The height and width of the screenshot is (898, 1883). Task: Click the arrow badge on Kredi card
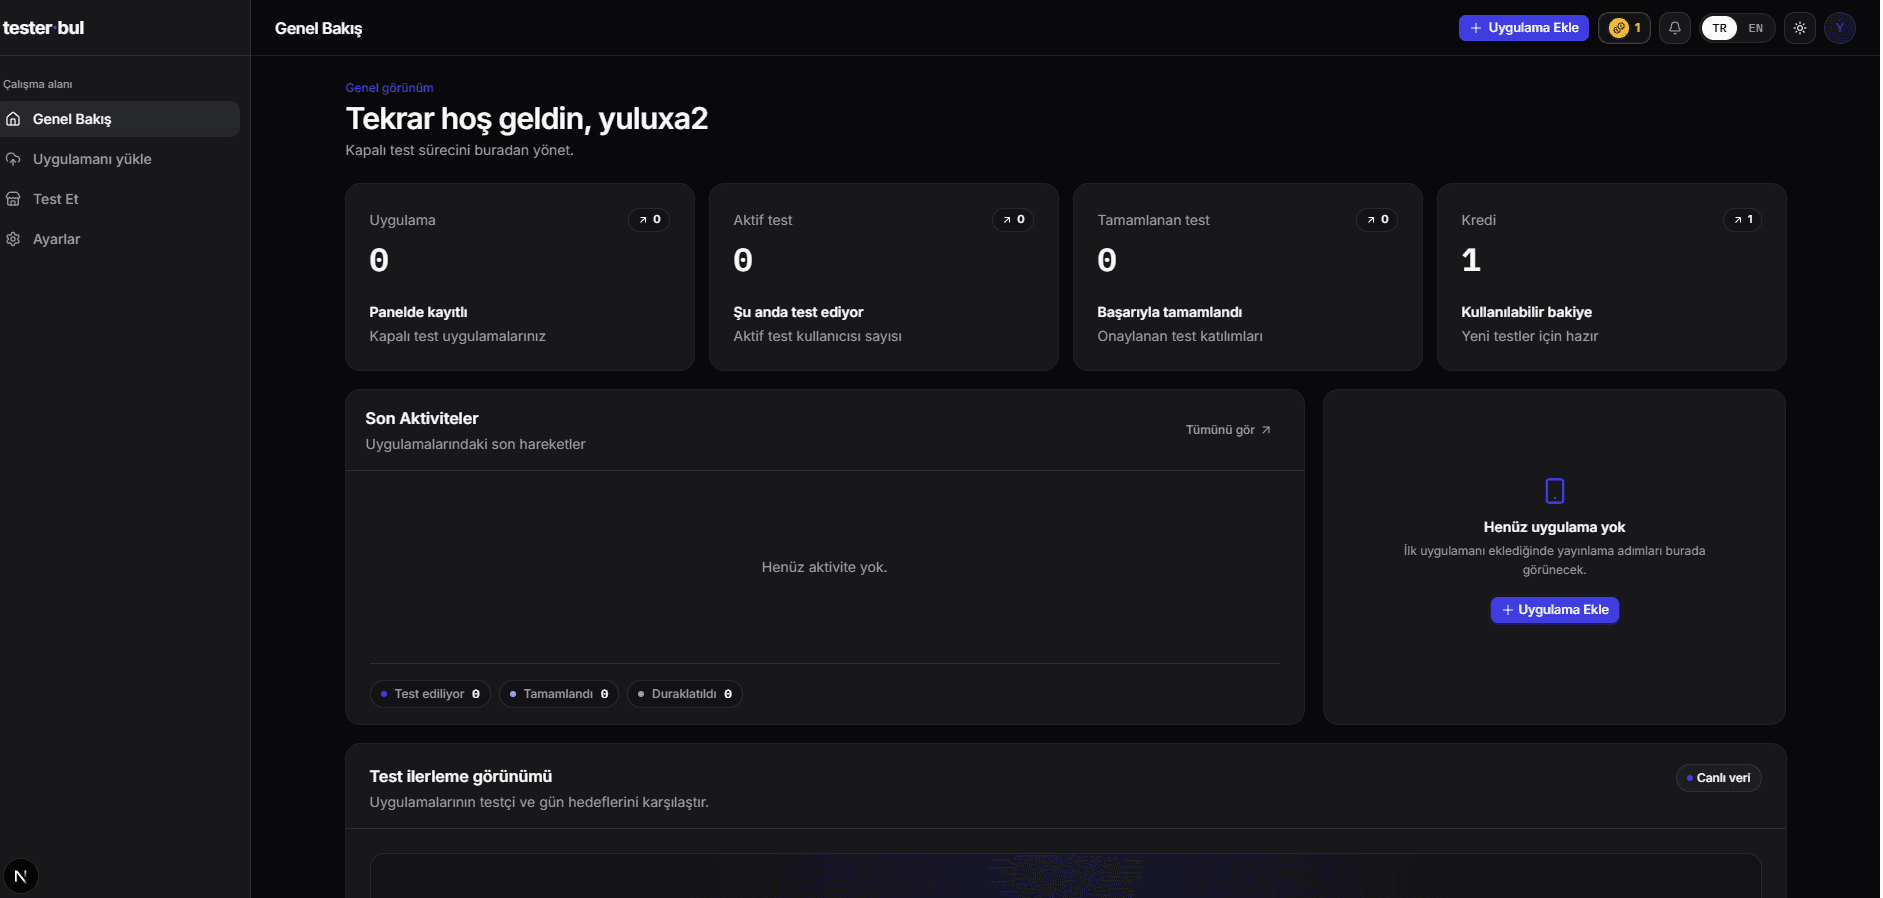pos(1743,220)
